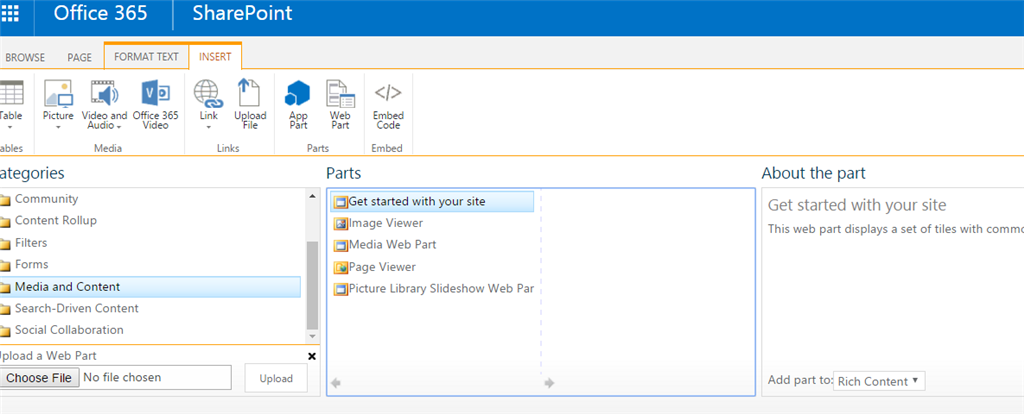Insert an Office 365 Video
1024x414 pixels.
click(x=155, y=93)
